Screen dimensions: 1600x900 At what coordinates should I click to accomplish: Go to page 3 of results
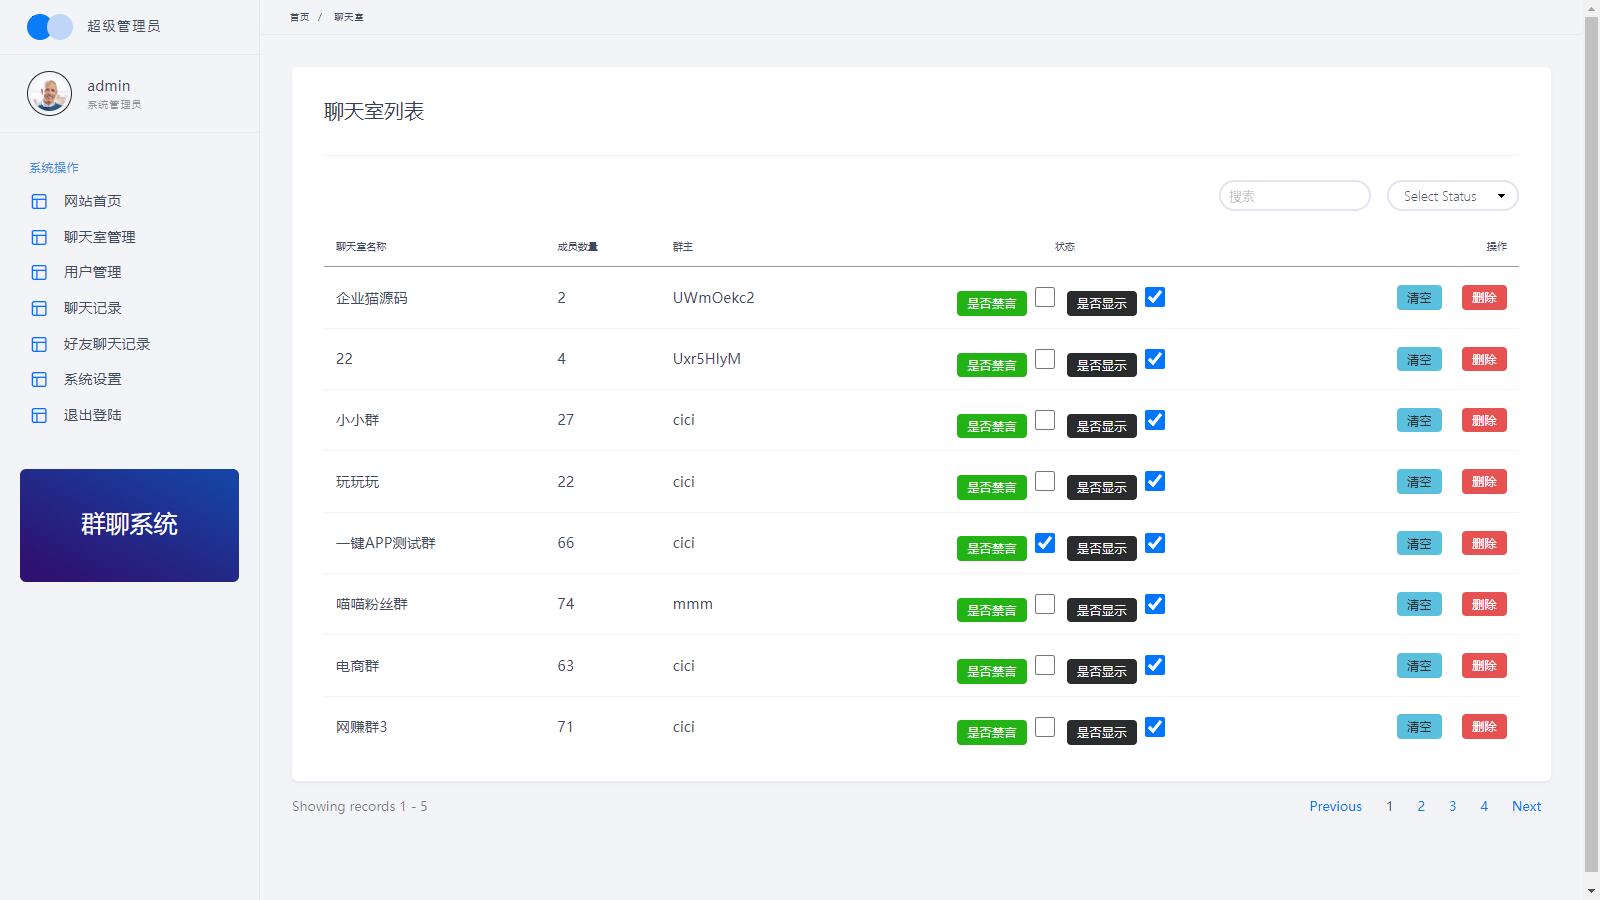(1452, 806)
